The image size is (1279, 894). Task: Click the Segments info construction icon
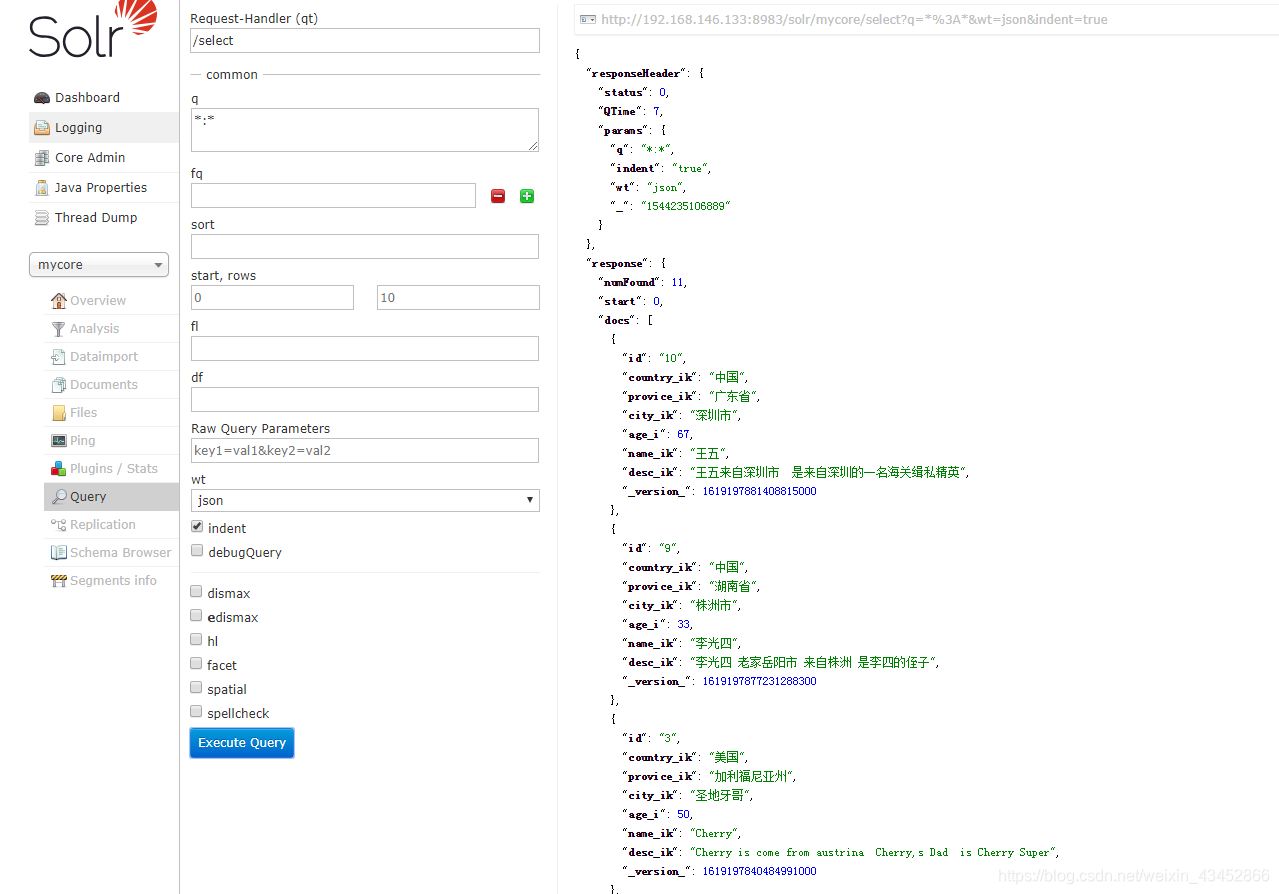point(59,581)
